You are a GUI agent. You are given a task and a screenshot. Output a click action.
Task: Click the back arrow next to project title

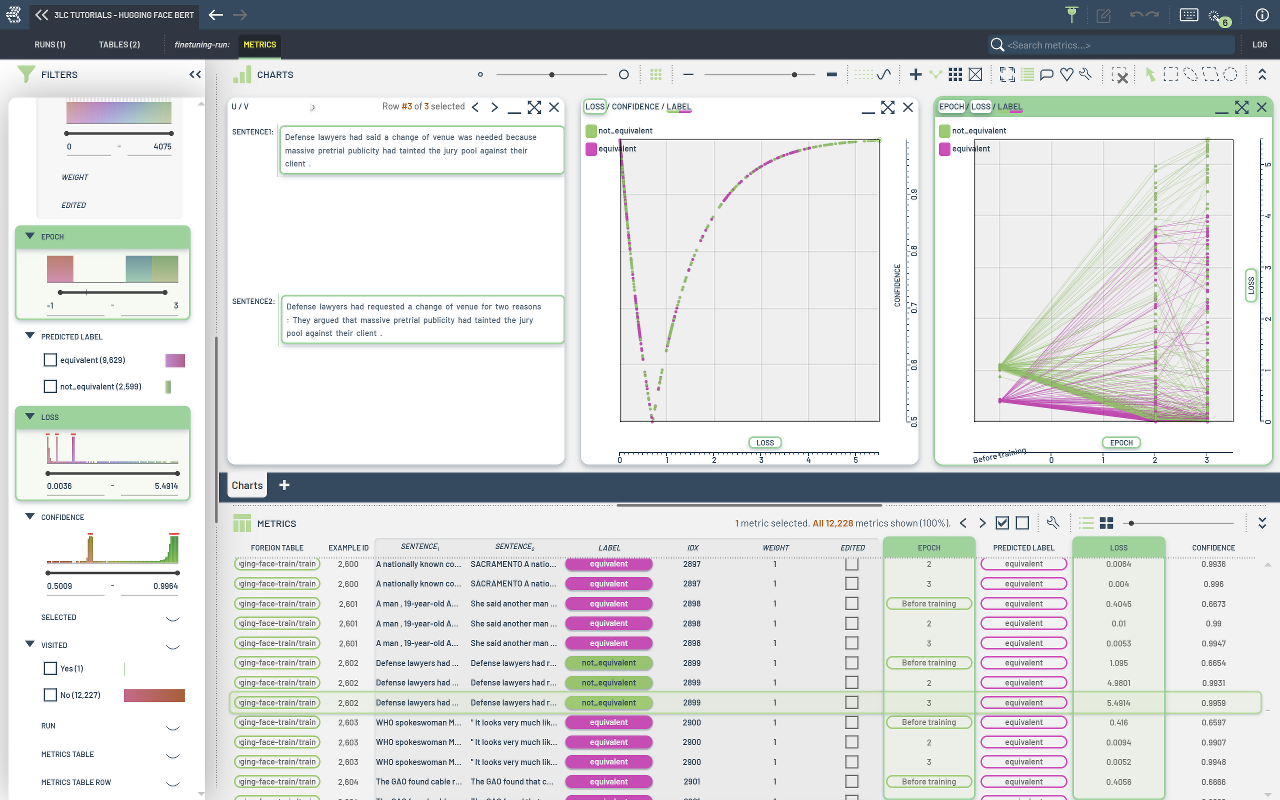coord(216,15)
